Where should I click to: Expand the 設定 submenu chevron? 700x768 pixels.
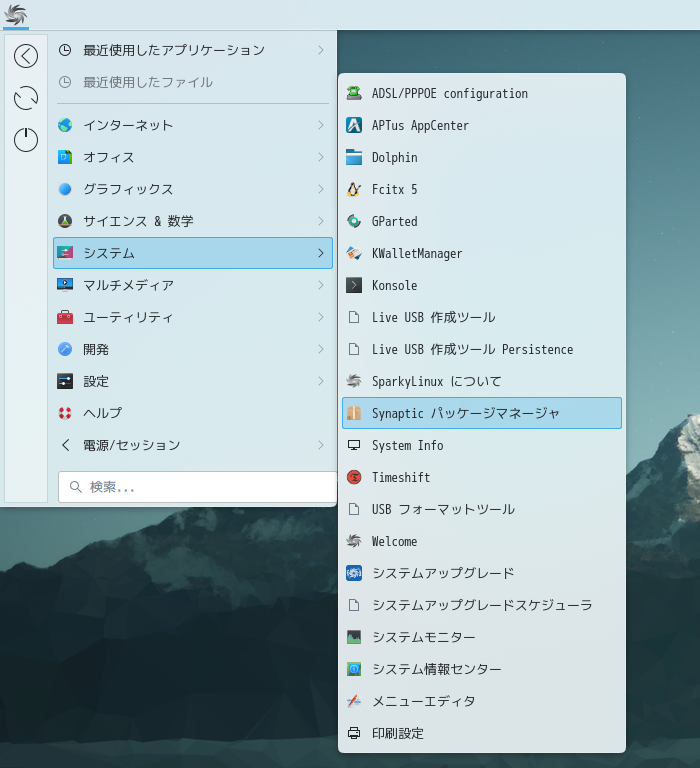(321, 381)
